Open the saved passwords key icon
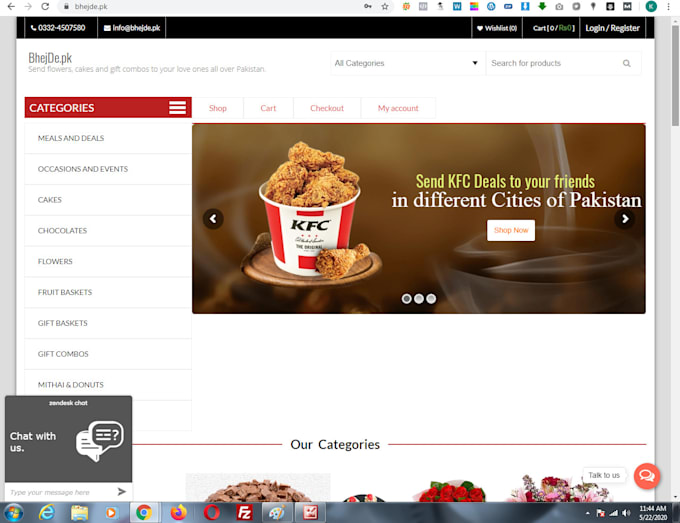Viewport: 680px width, 523px height. coord(368,7)
